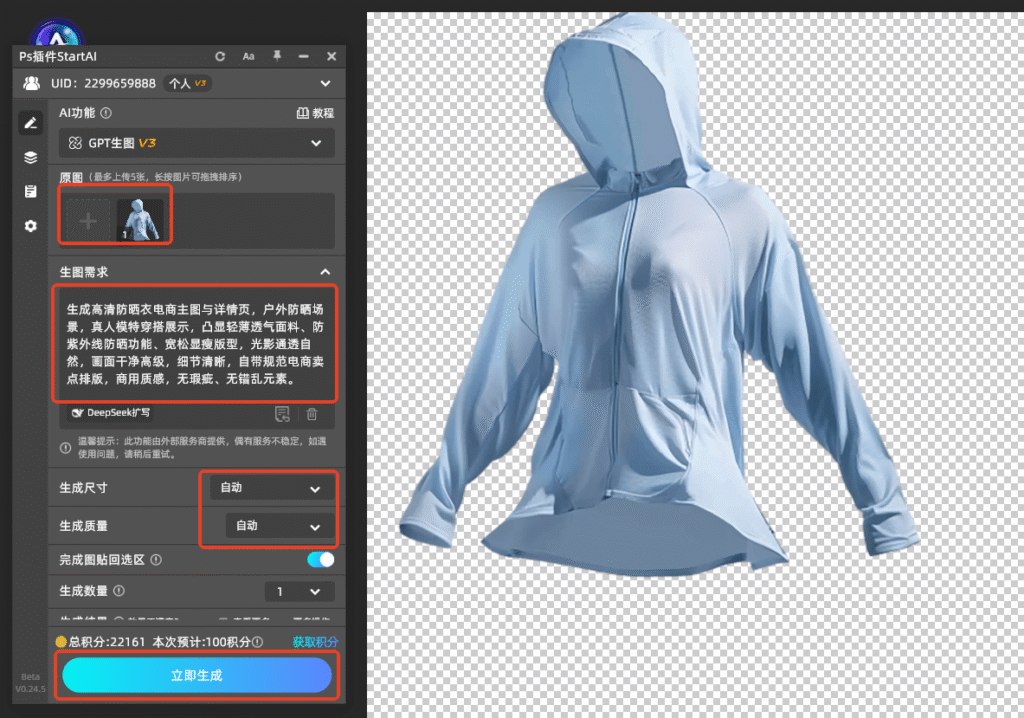Open the settings gear sidebar icon

31,226
